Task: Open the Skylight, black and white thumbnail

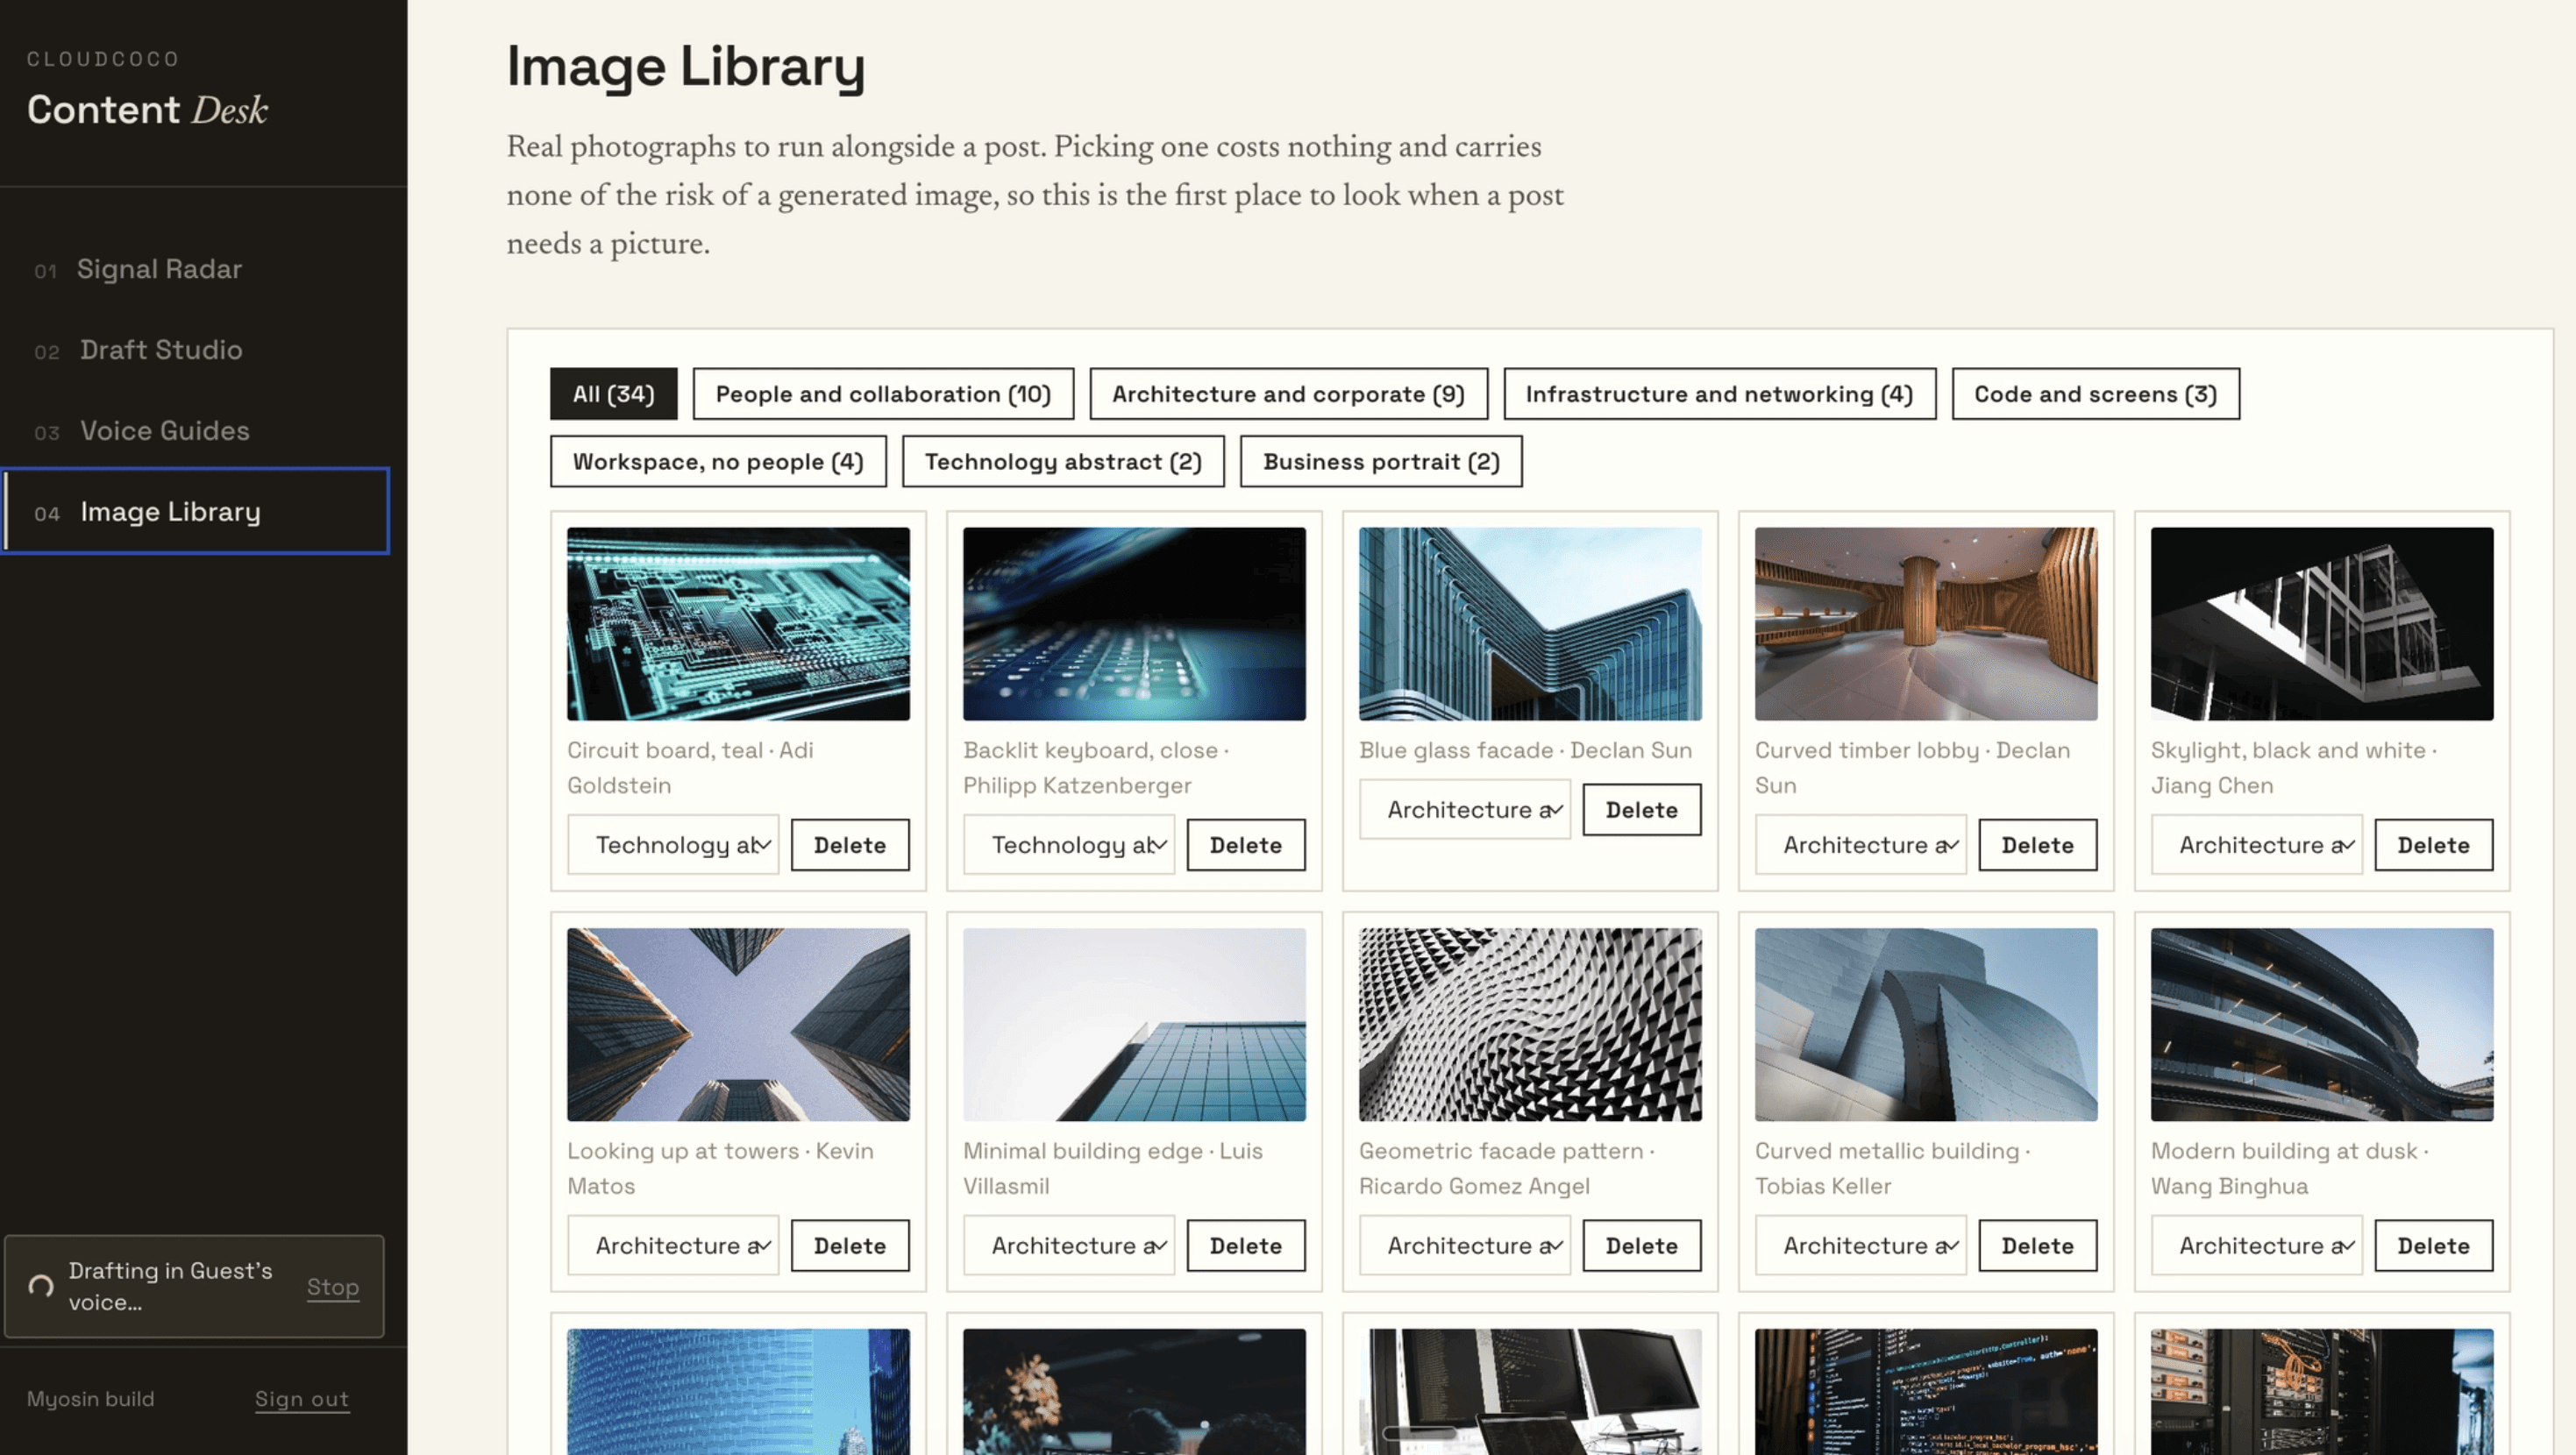Action: [2322, 624]
